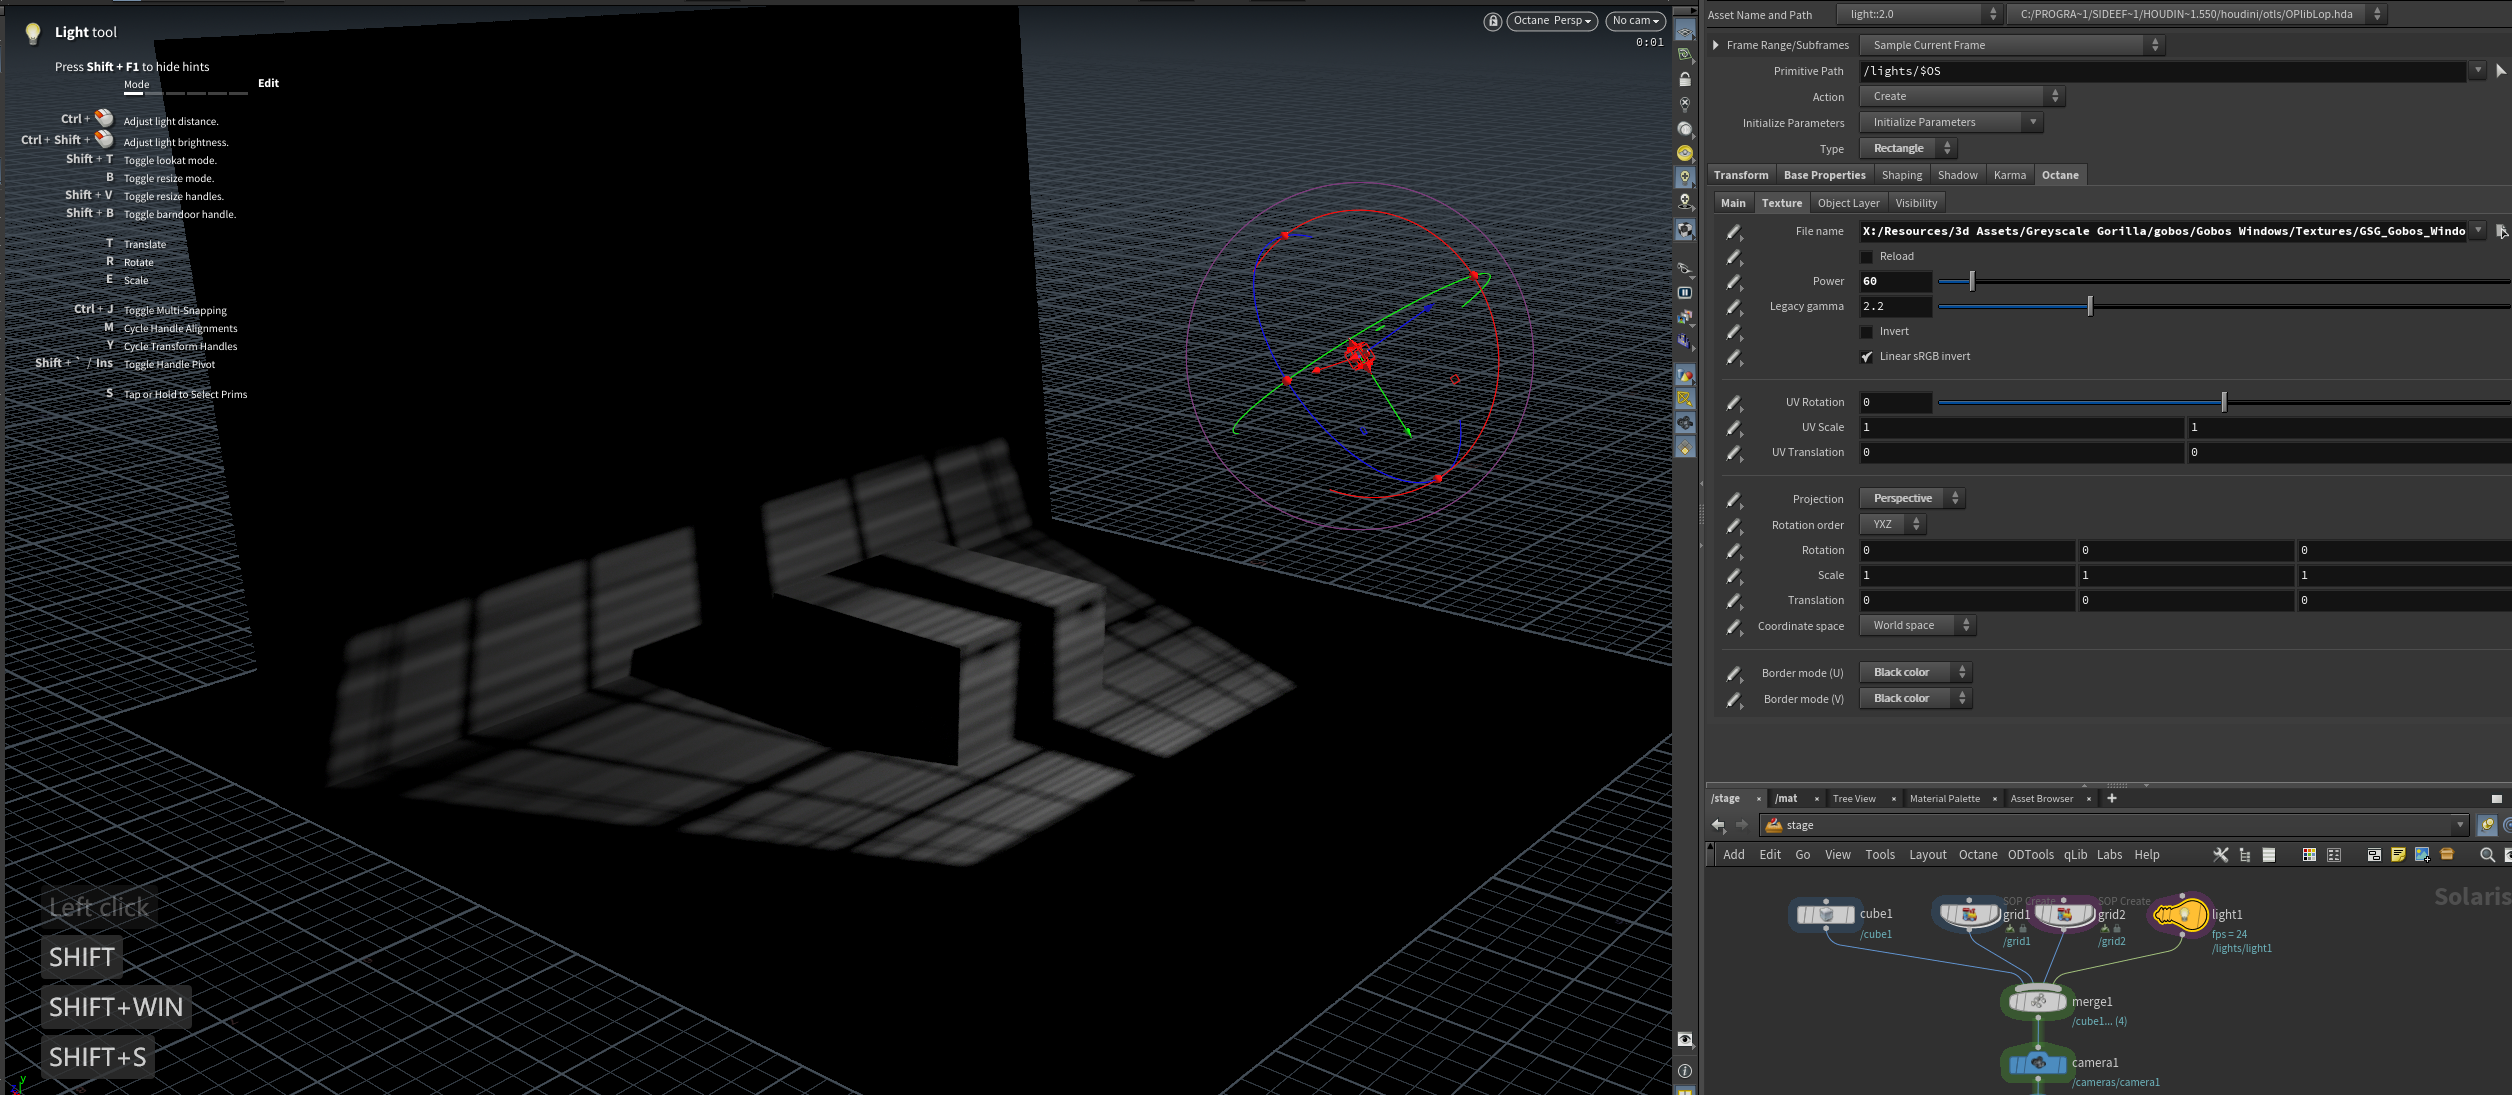Enable the Reload checkbox
Viewport: 2512px width, 1095px height.
1866,257
